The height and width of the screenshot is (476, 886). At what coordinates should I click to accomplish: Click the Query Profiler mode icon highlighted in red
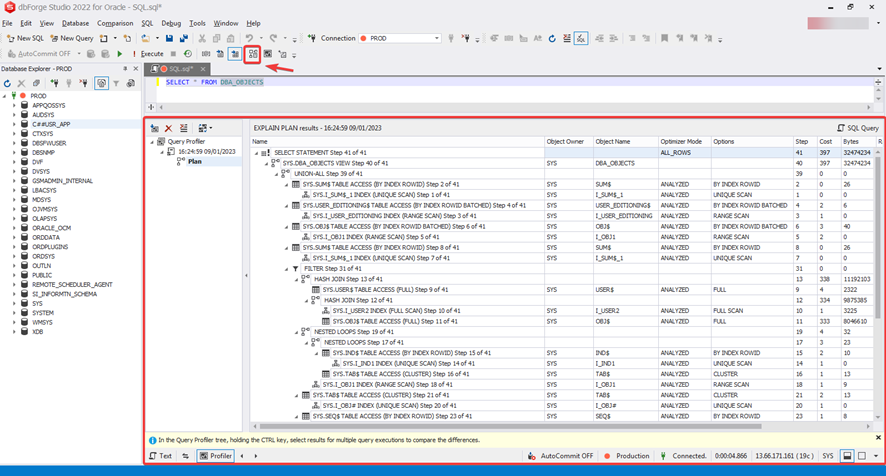tap(253, 54)
